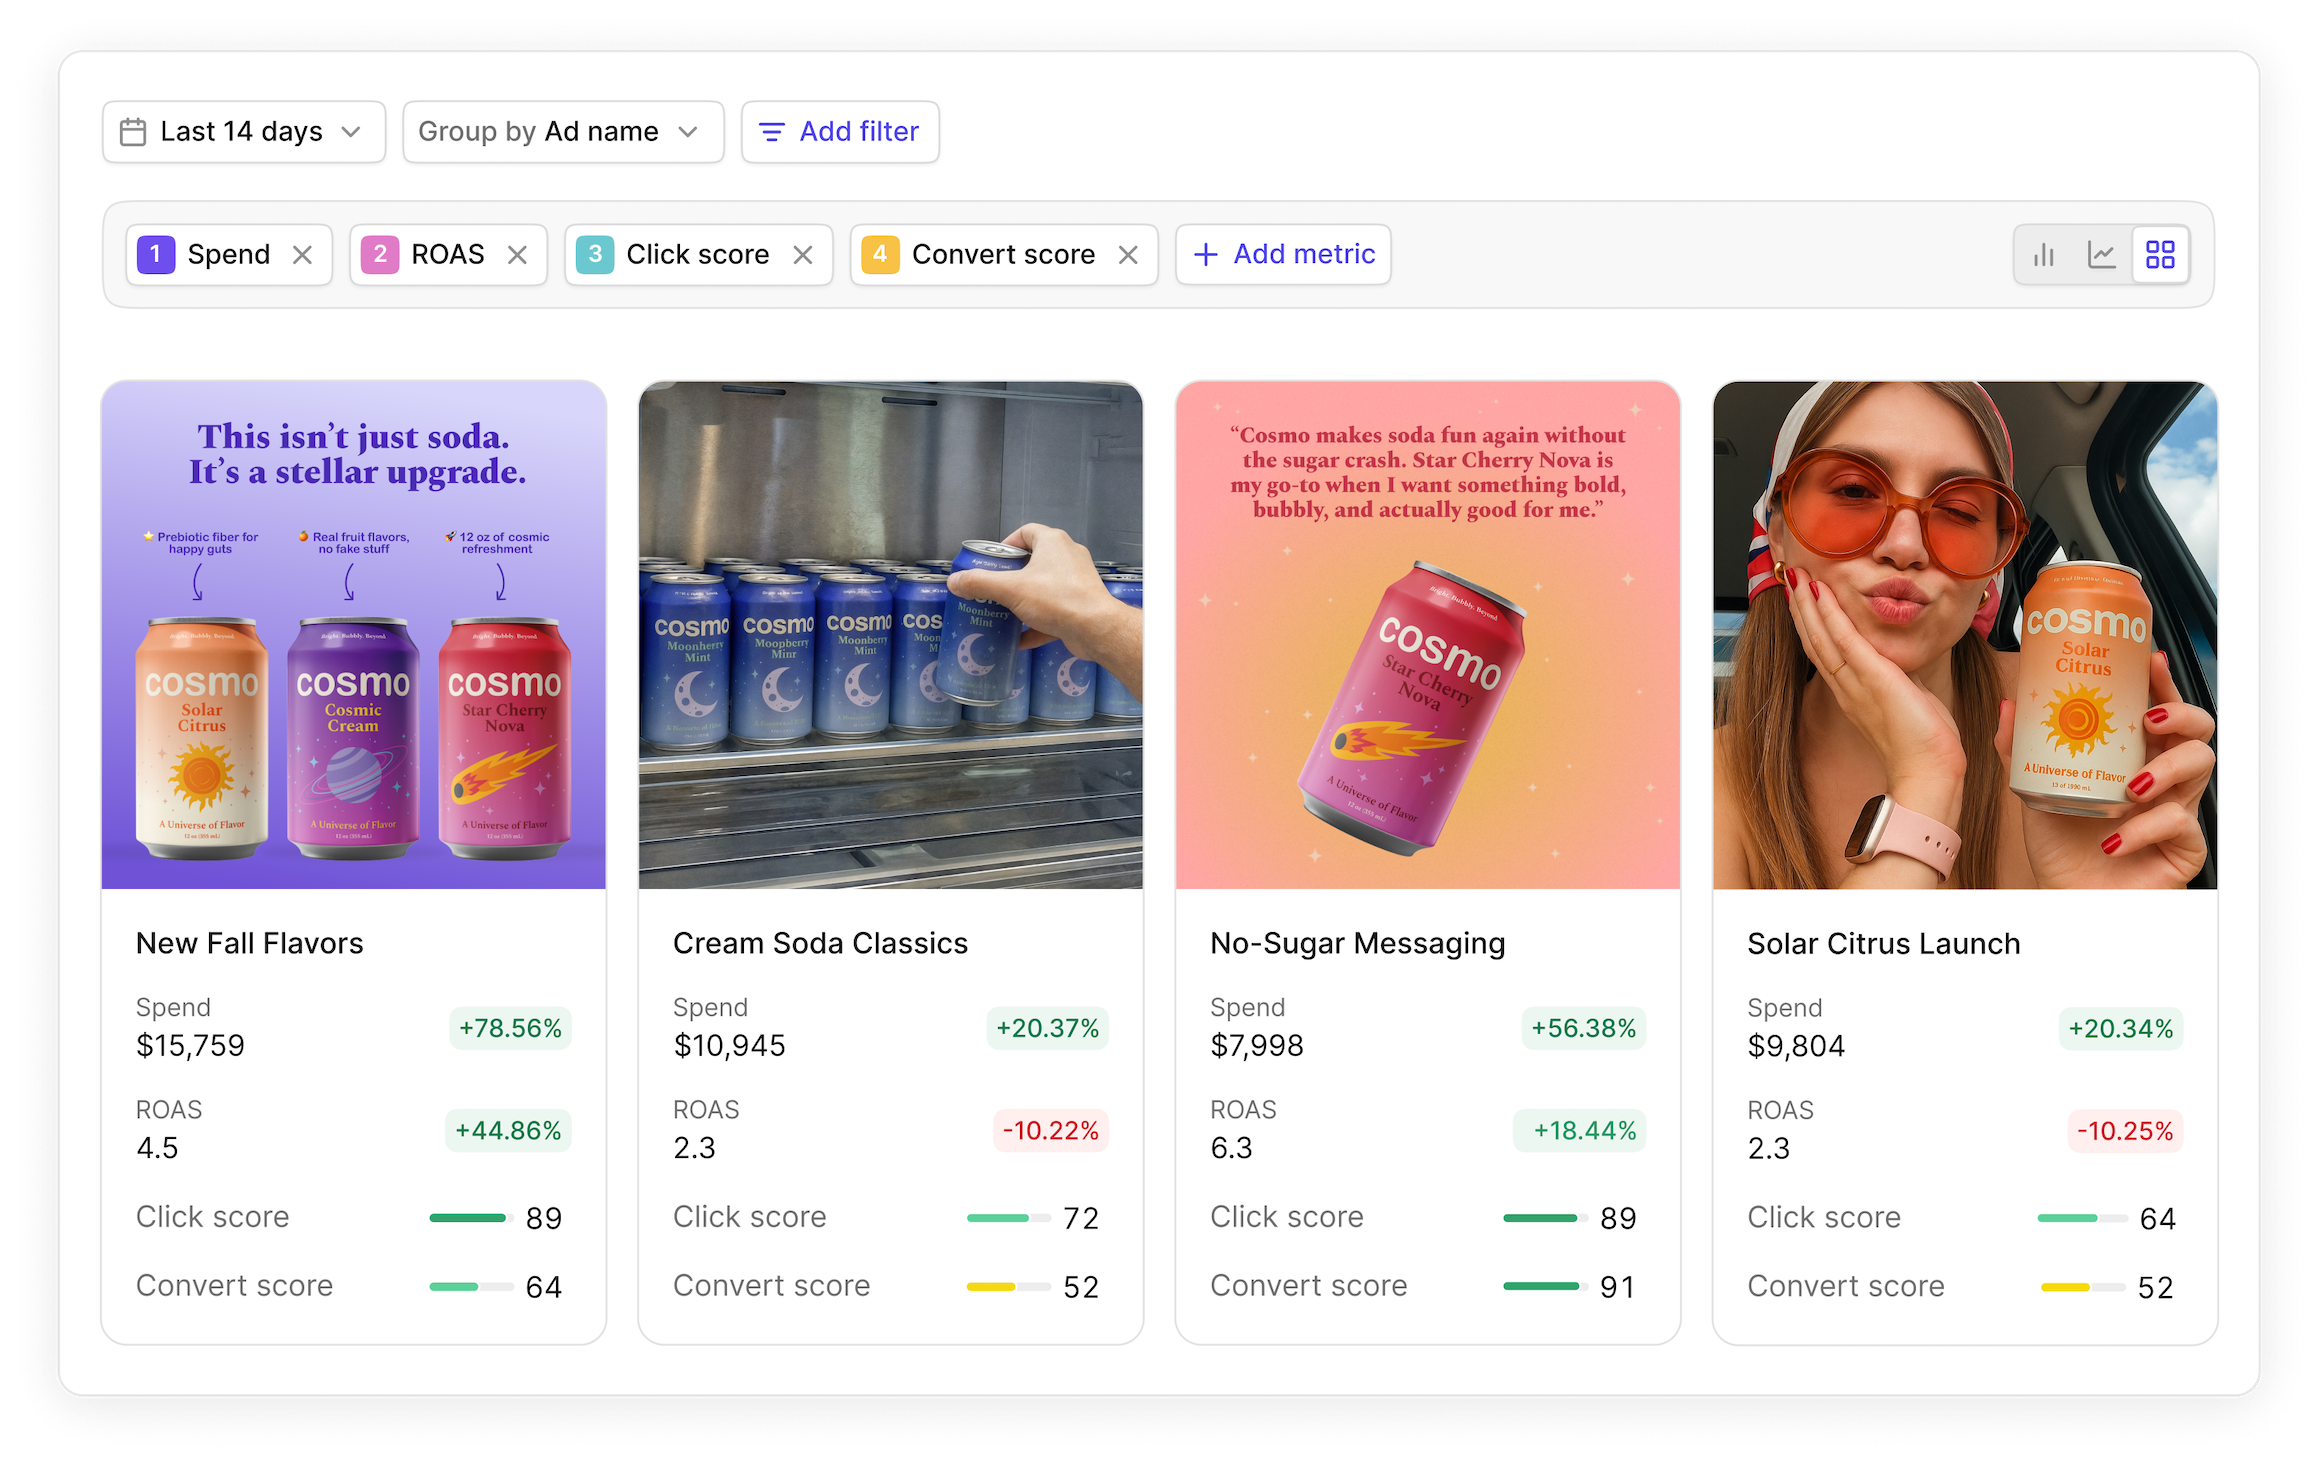The height and width of the screenshot is (1462, 2319).
Task: Open the New Fall Flavors ad thumbnail
Action: 354,634
